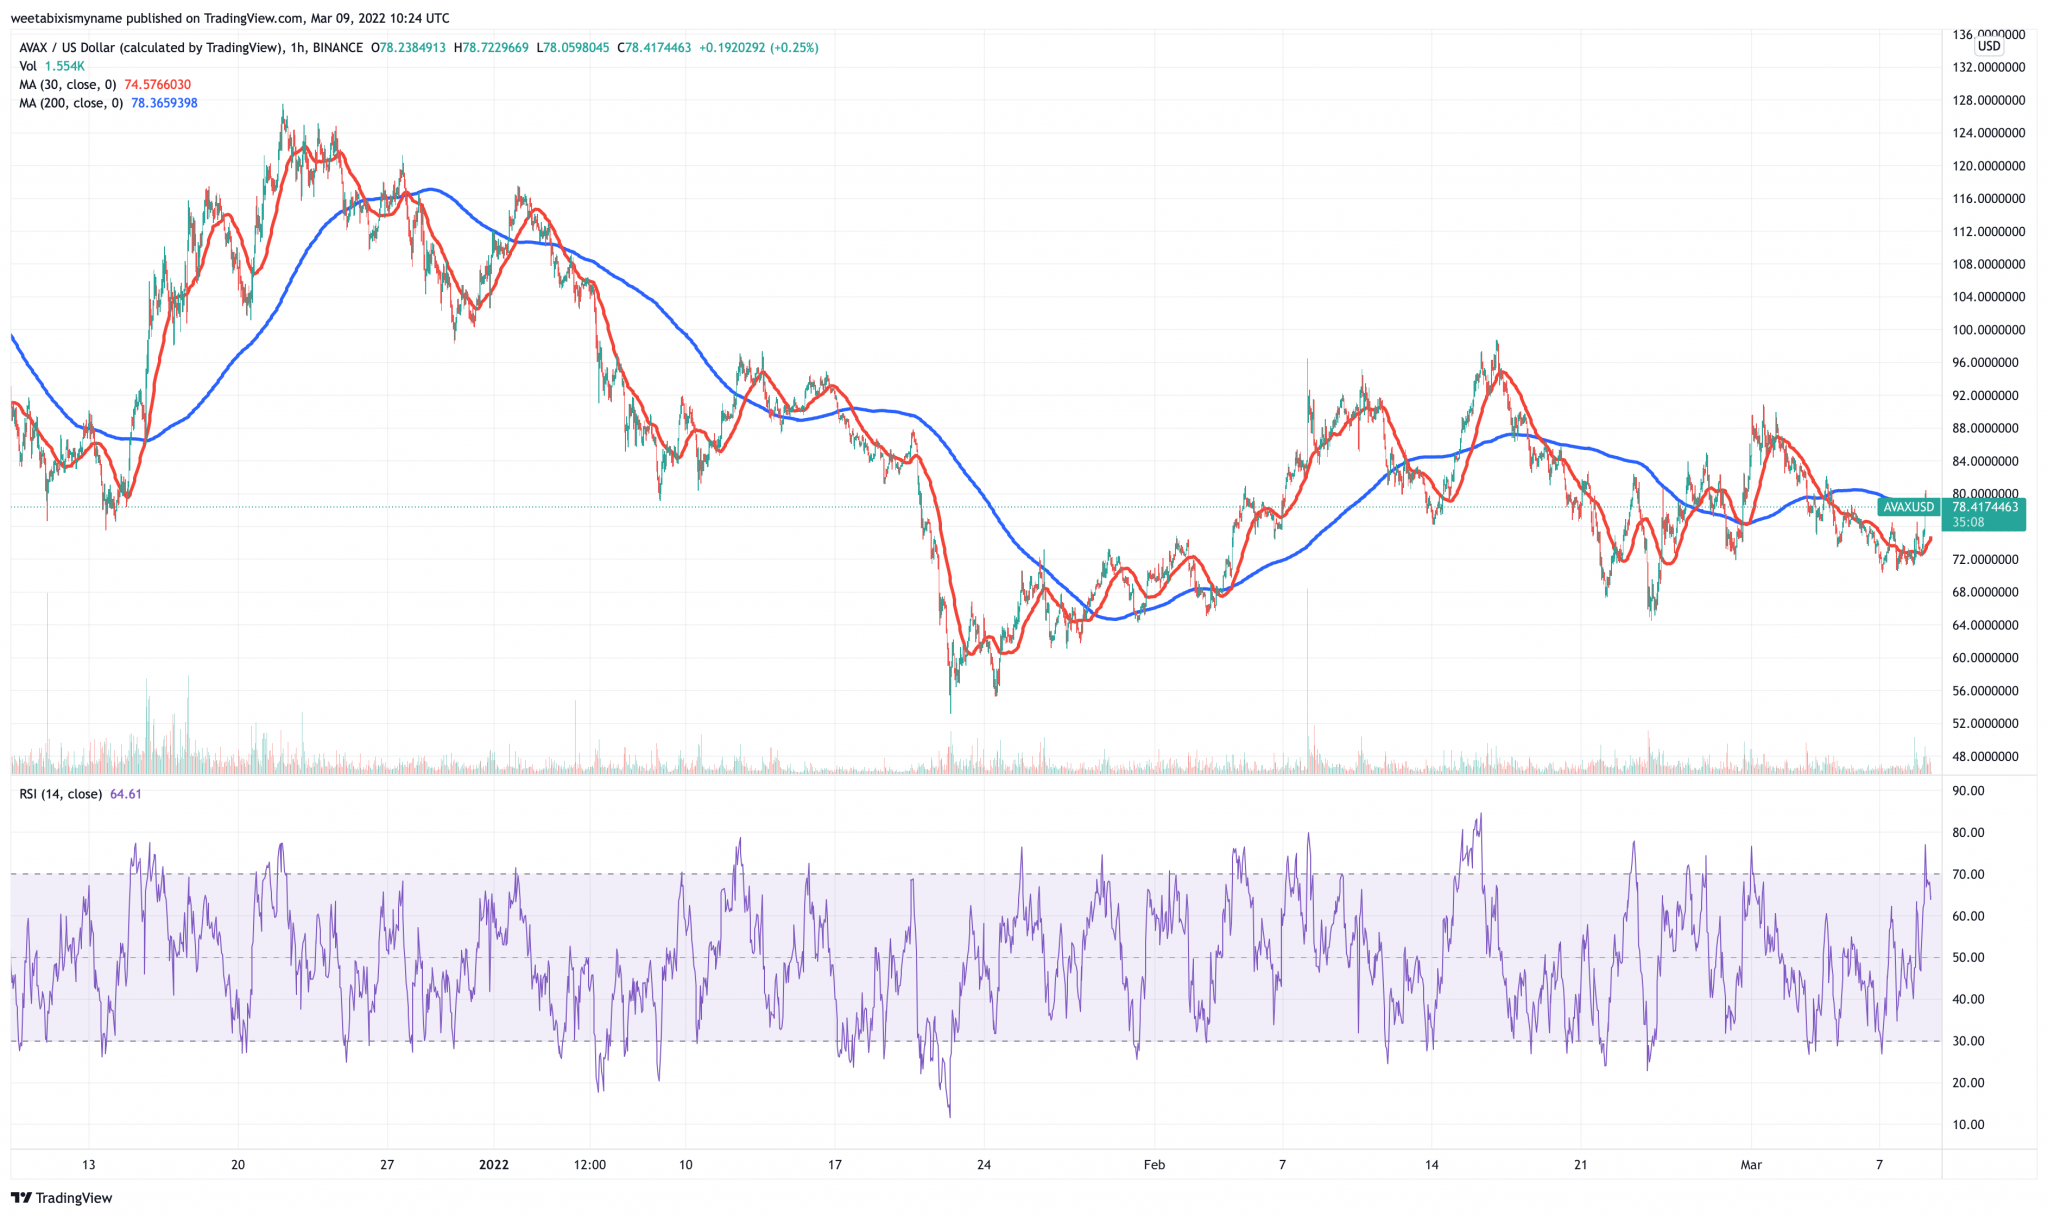Click the low value L78.0598045
The width and height of the screenshot is (2048, 1217).
click(x=572, y=48)
